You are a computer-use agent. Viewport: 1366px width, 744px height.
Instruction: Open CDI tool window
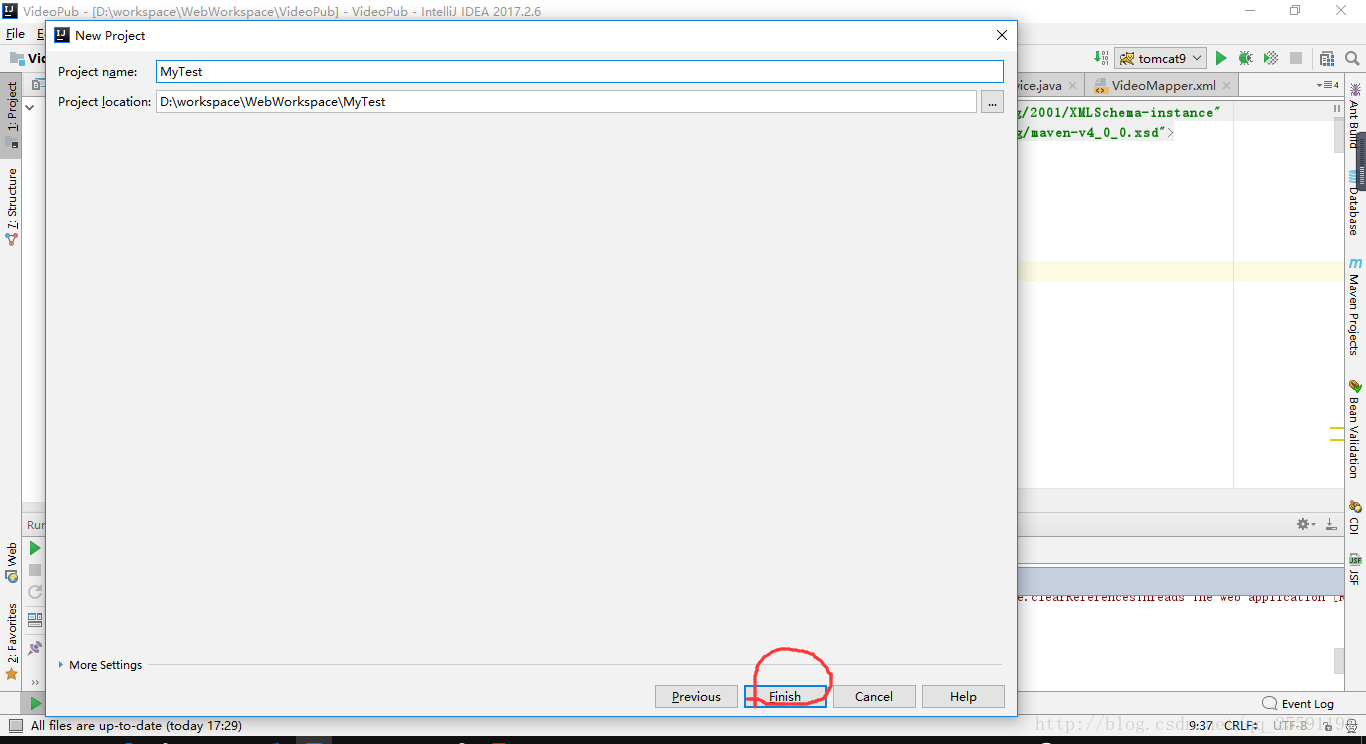pos(1355,517)
